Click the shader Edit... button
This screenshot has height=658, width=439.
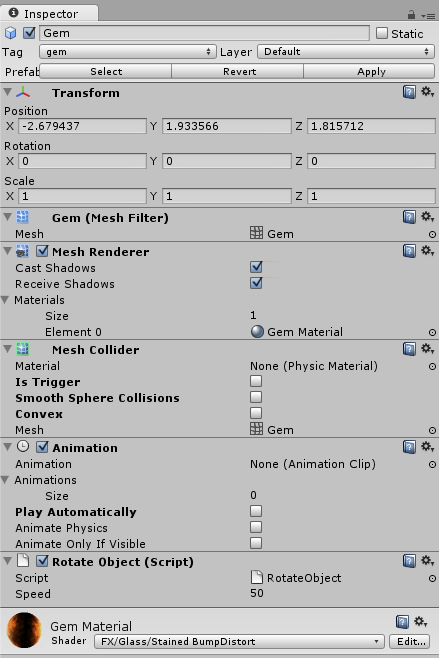click(x=410, y=641)
